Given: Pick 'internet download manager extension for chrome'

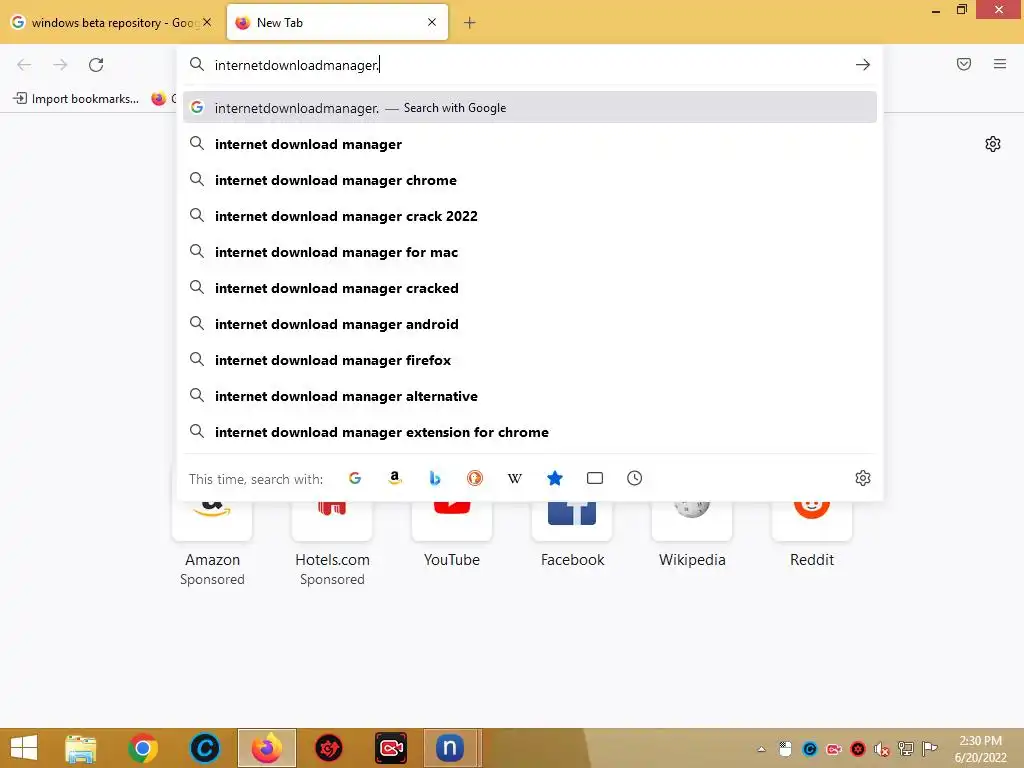Looking at the screenshot, I should tap(530, 432).
